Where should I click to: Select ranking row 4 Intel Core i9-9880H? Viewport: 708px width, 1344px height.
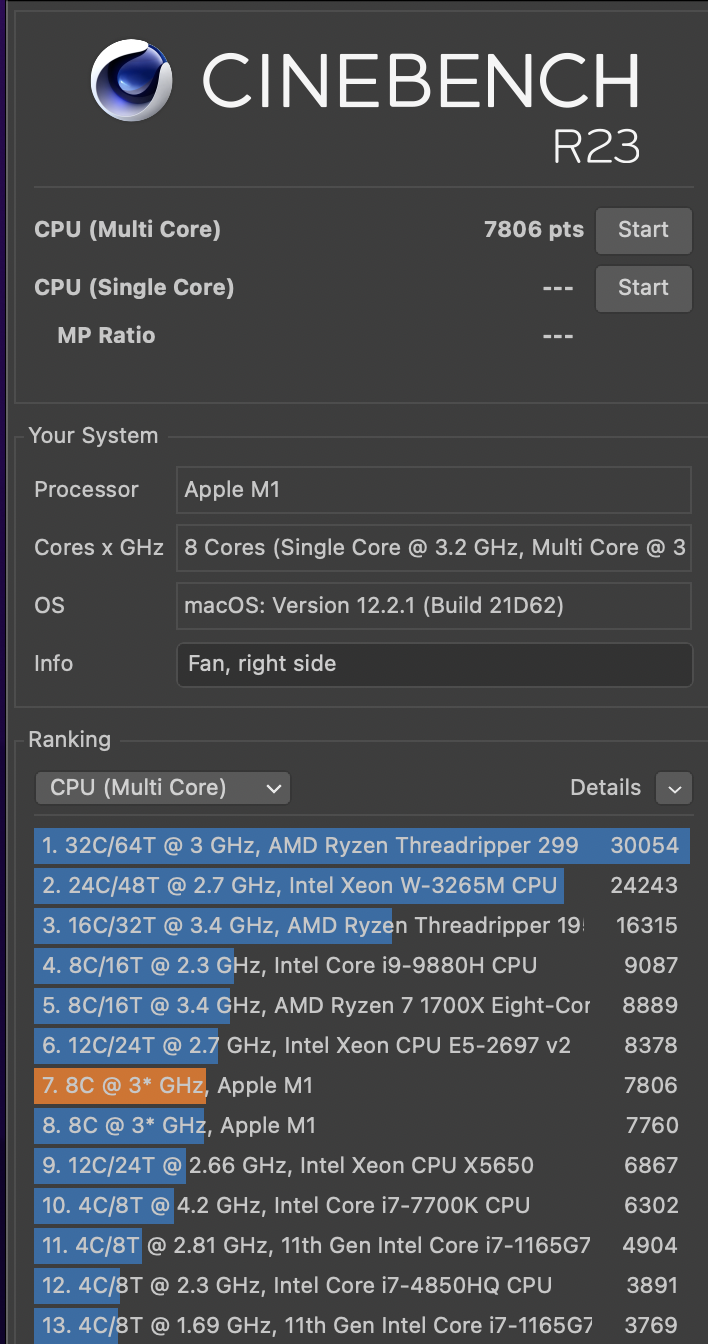coord(362,966)
